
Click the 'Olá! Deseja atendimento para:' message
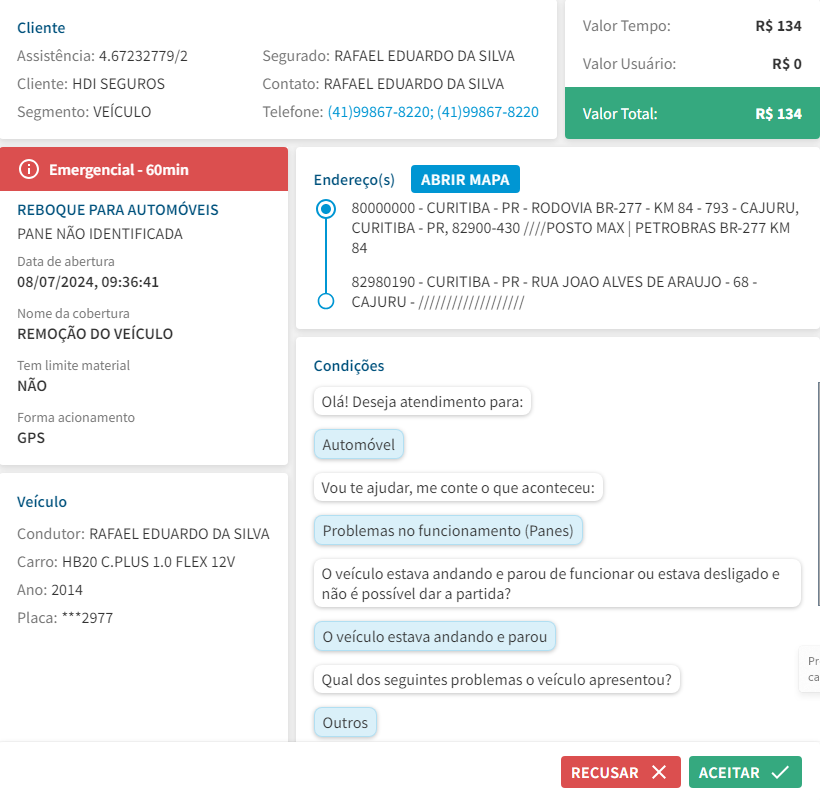click(x=422, y=402)
